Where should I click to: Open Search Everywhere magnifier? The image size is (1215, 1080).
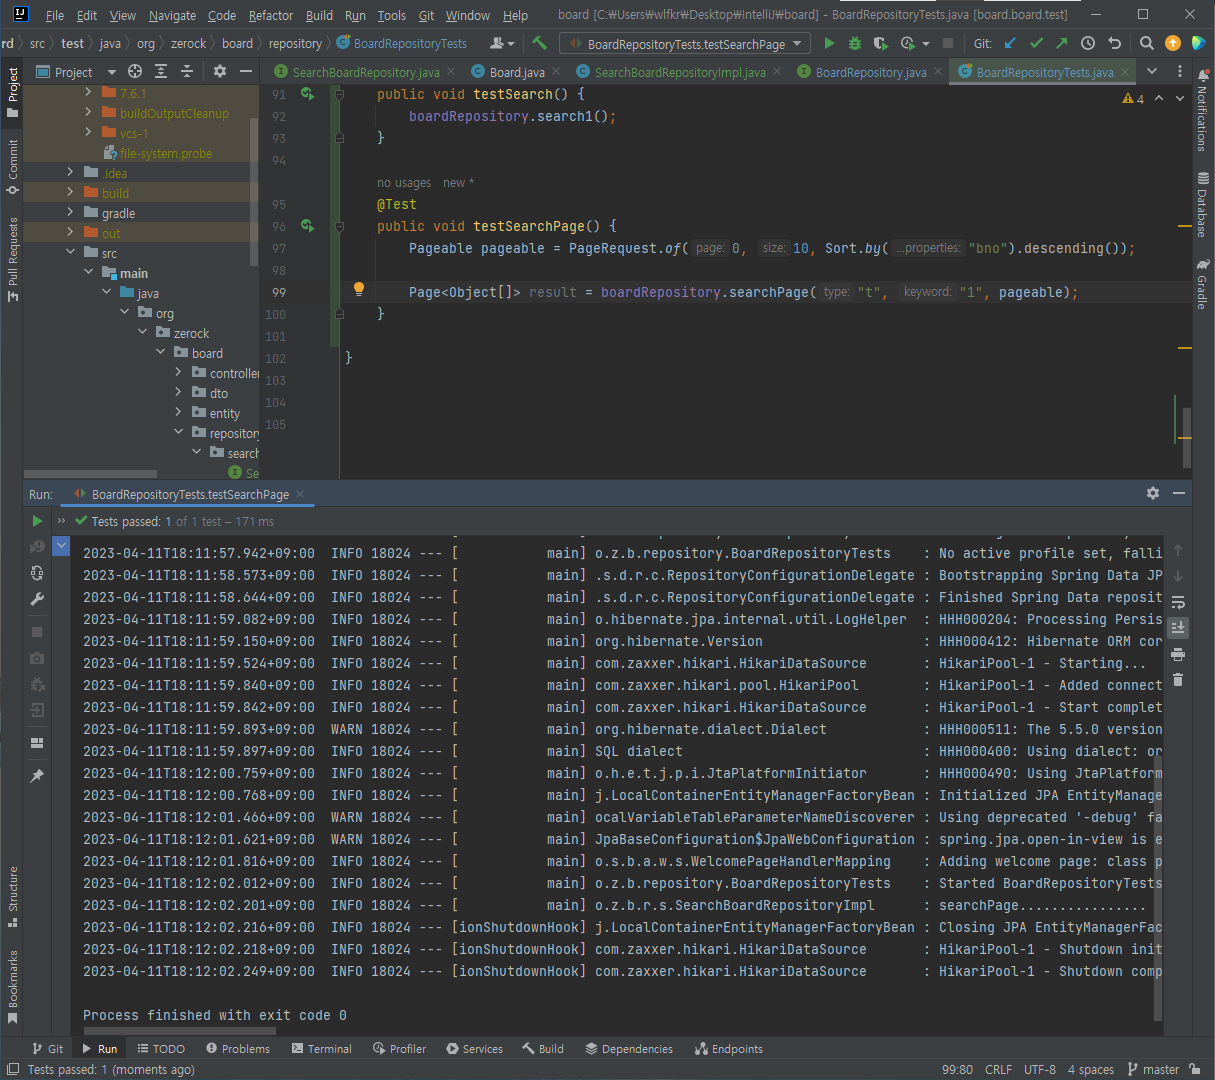click(x=1147, y=43)
